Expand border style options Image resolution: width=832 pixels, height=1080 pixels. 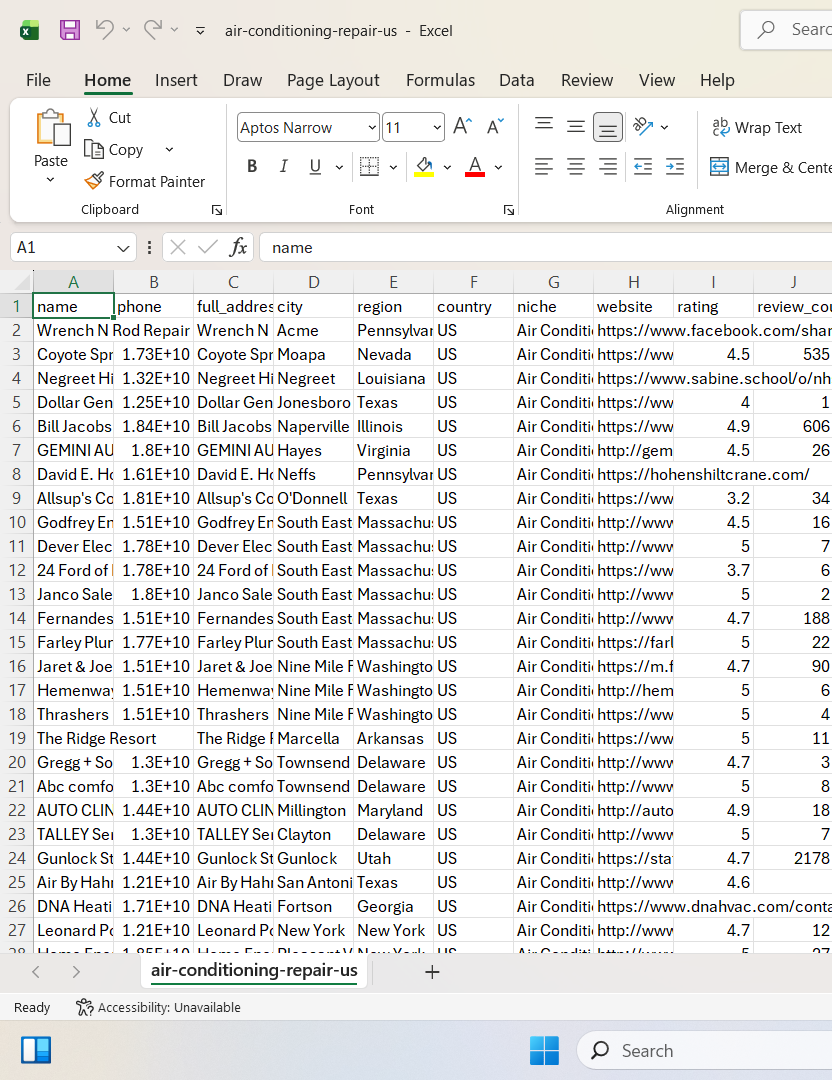pyautogui.click(x=393, y=167)
